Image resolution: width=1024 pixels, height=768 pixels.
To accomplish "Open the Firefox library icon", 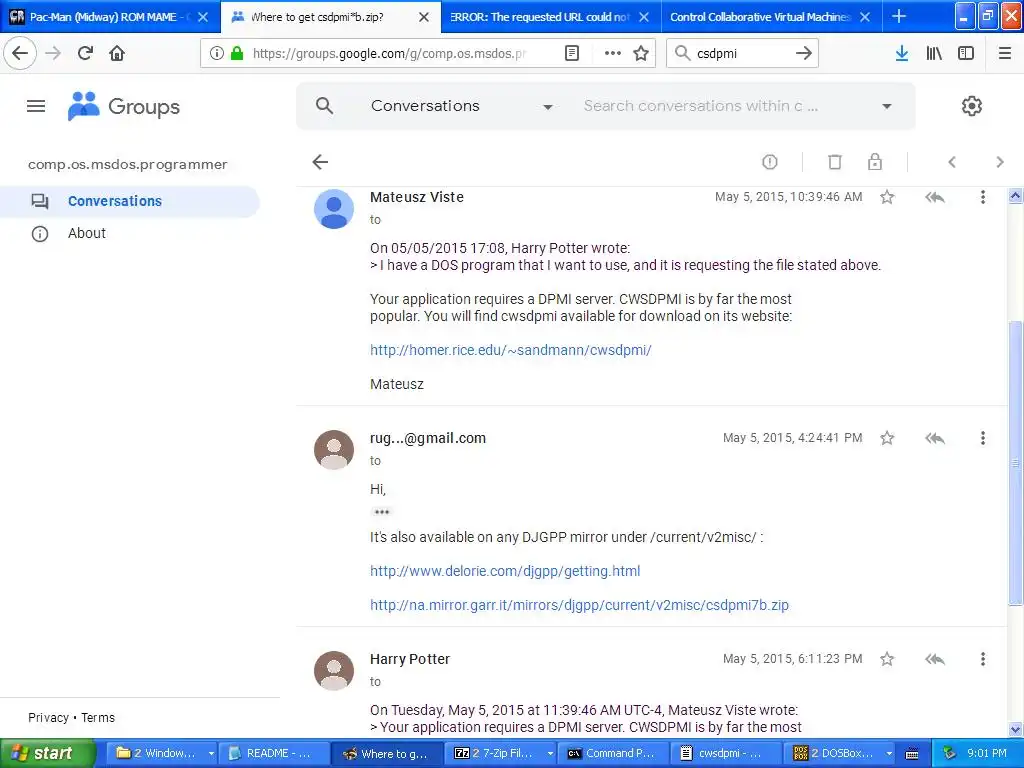I will click(934, 53).
